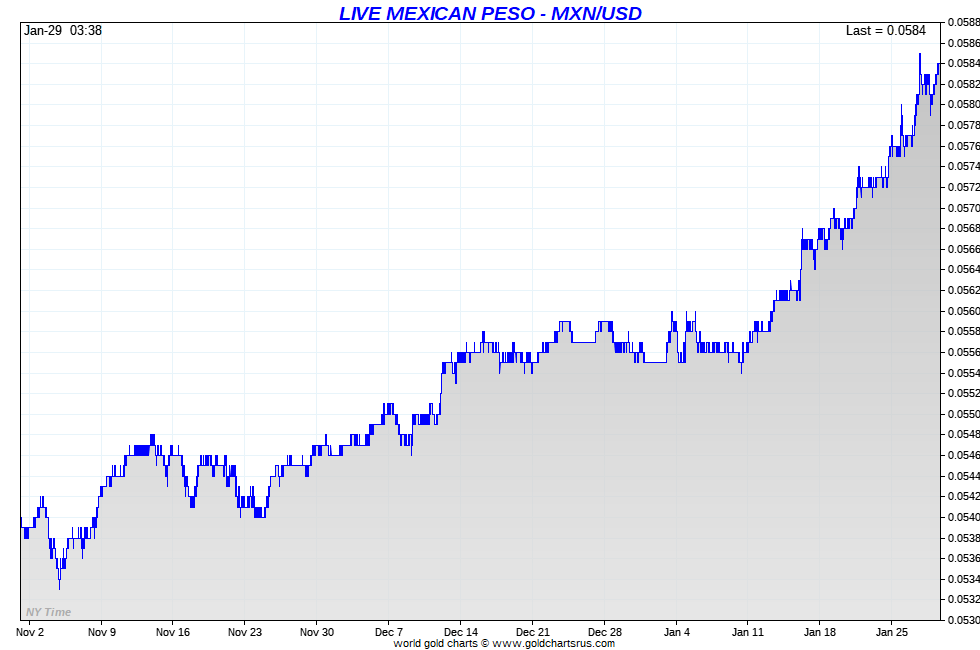Click the Jan 11 date label

point(748,632)
